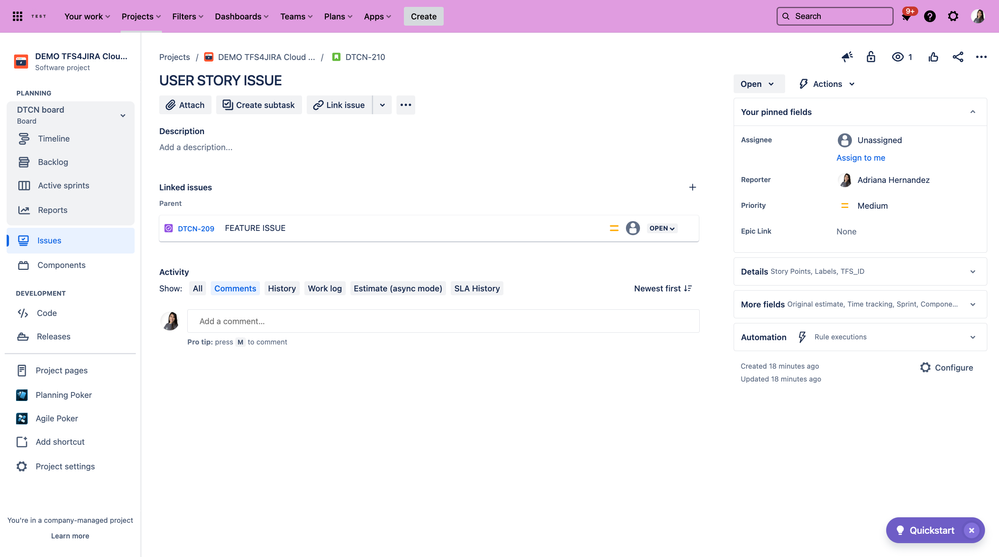
Task: Click the share issue icon
Action: 958,57
